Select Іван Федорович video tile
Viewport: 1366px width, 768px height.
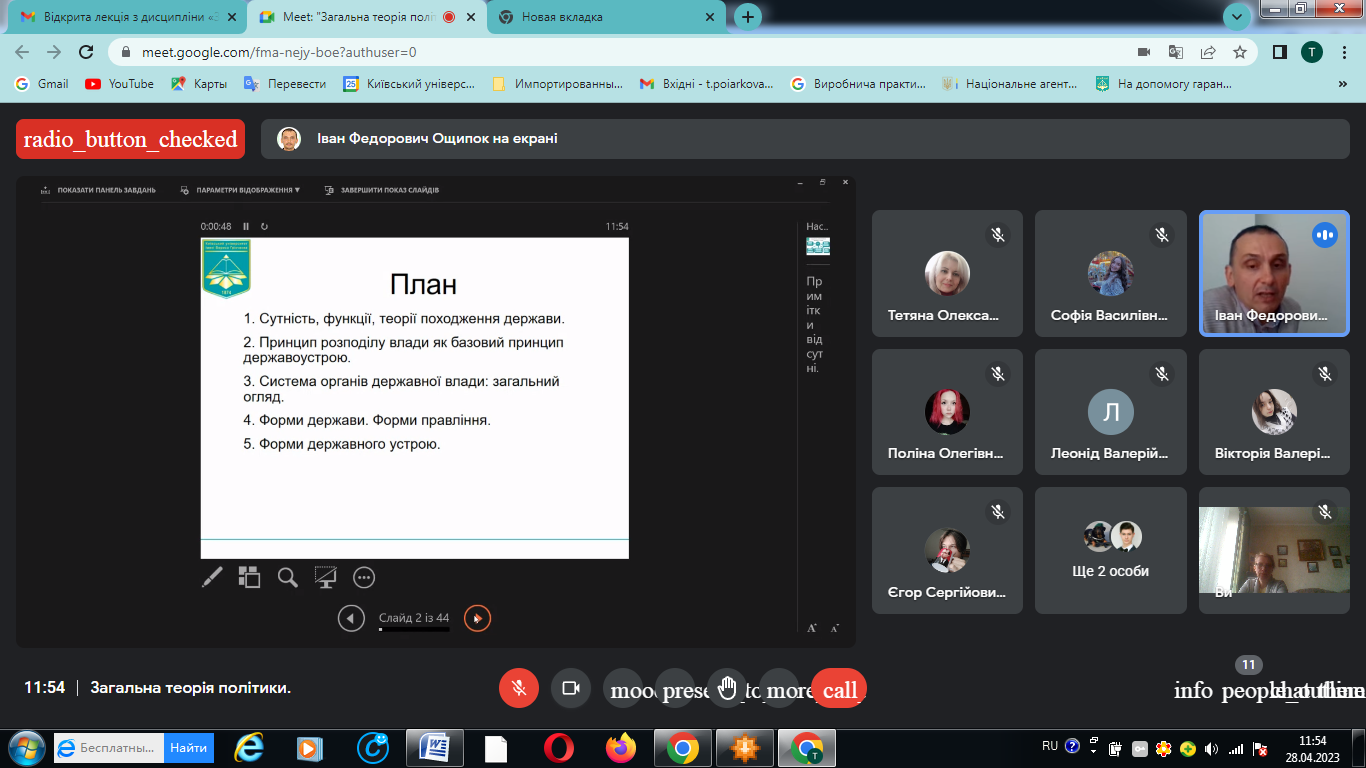(x=1274, y=273)
